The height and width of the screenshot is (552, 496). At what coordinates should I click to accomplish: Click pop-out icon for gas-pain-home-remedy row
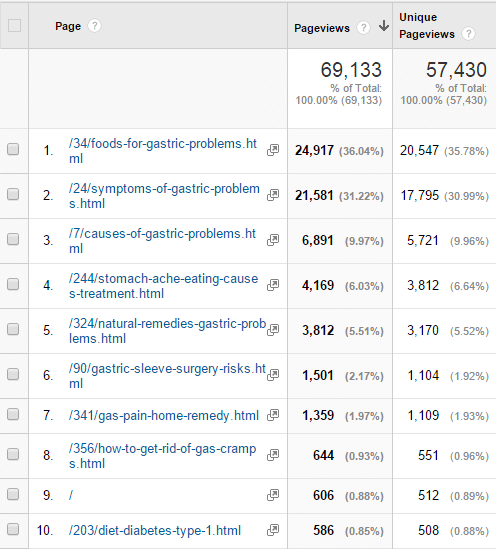pos(273,415)
